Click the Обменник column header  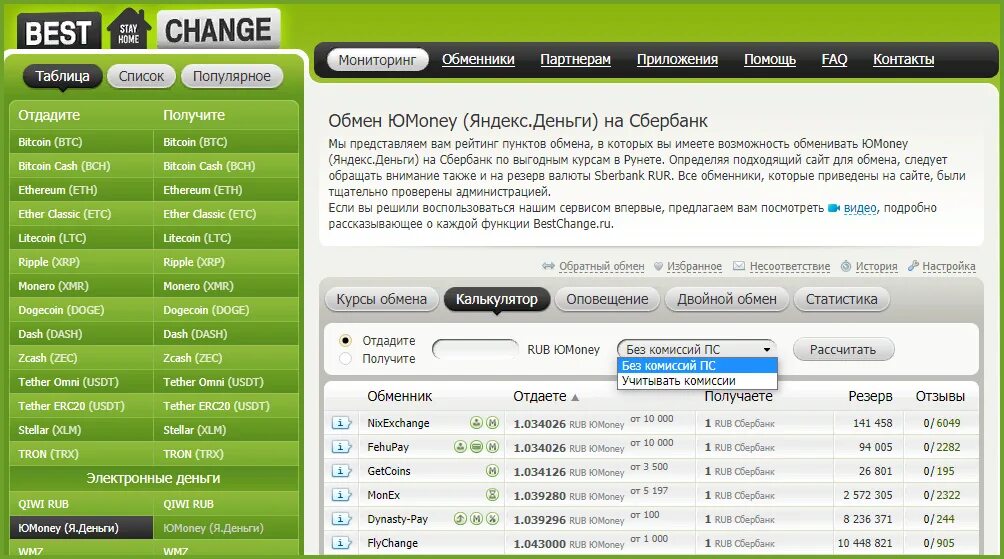pos(400,396)
